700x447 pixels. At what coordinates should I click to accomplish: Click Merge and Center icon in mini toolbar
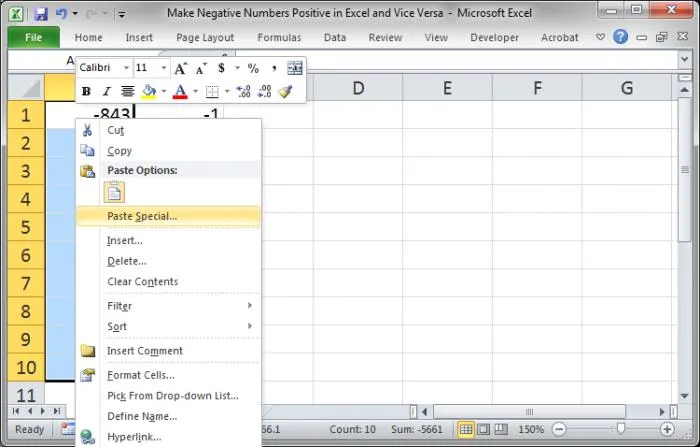click(x=295, y=68)
